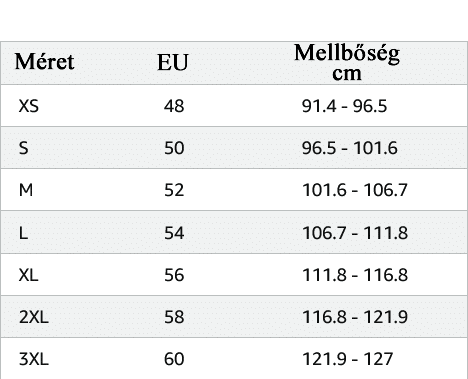Select the M size cell
This screenshot has height=379, width=468.
pos(26,190)
